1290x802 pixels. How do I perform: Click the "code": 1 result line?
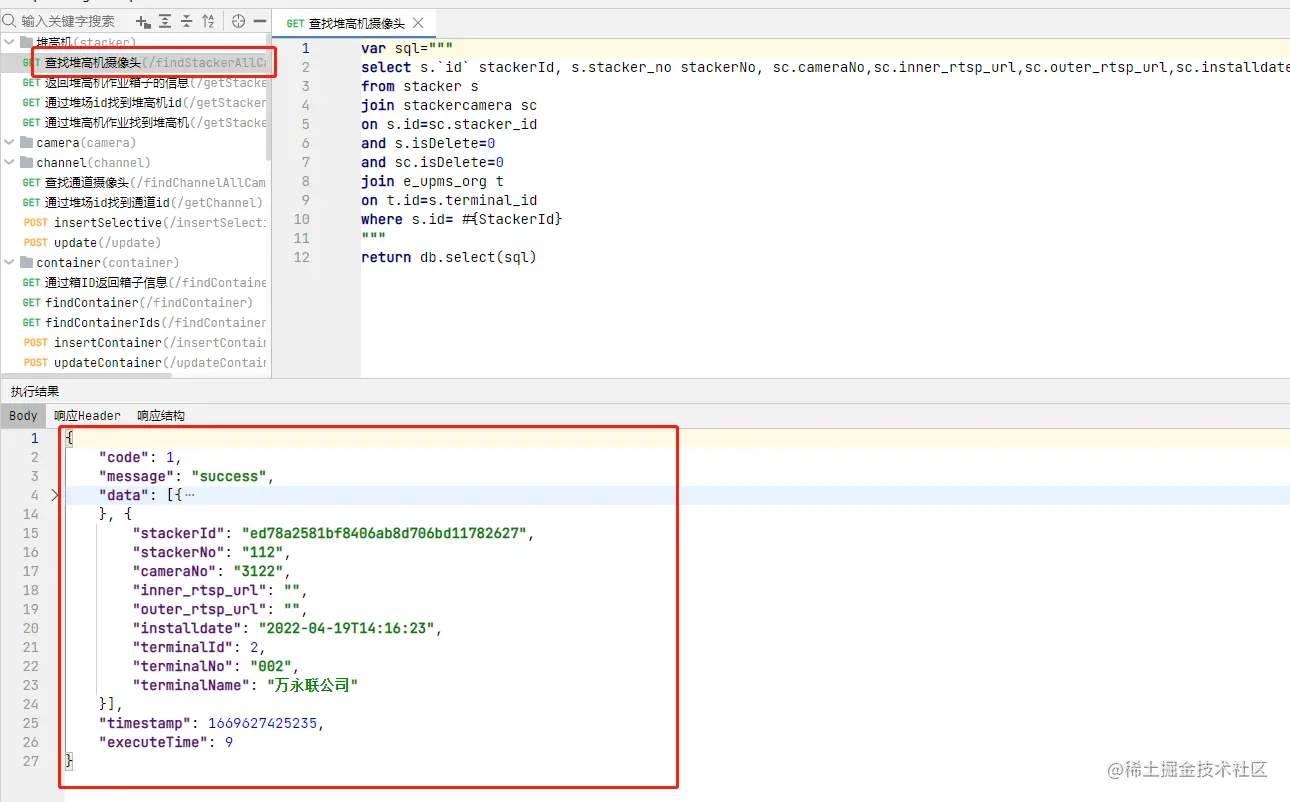[140, 457]
